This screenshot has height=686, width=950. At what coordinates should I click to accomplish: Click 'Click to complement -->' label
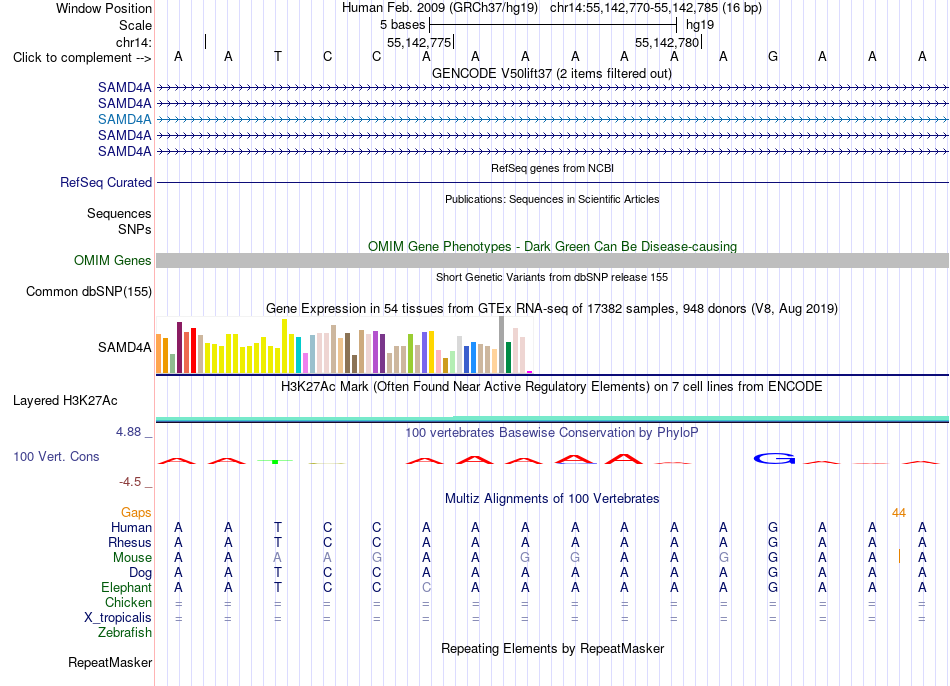[82, 58]
